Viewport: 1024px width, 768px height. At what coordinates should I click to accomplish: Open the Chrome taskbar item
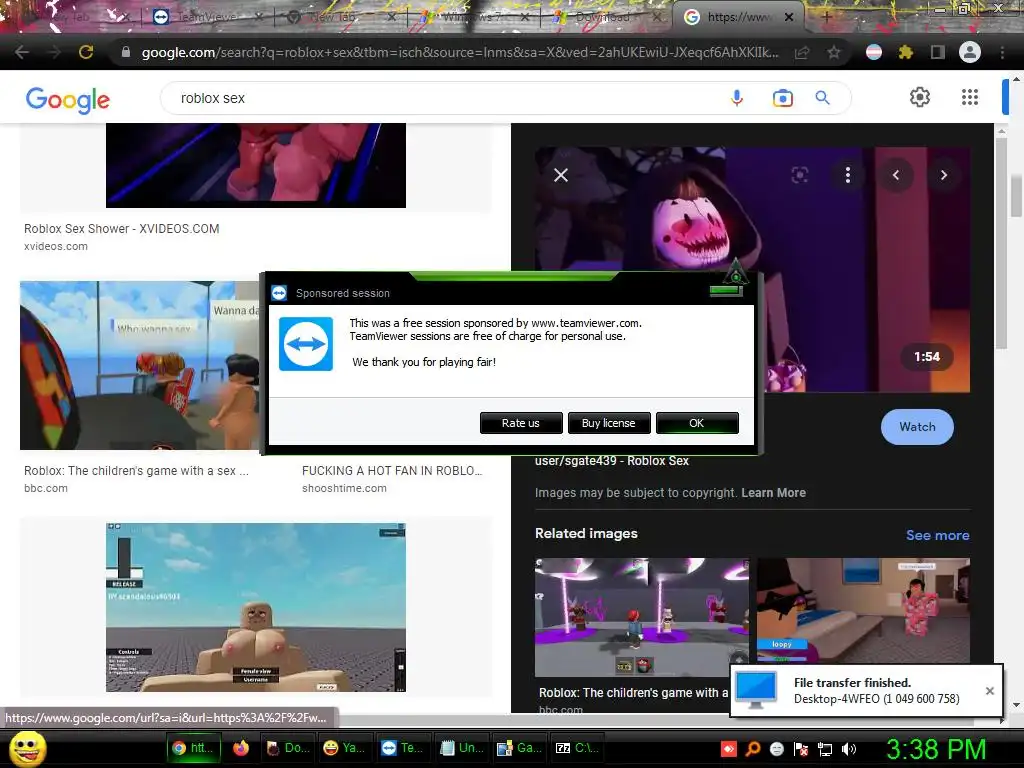pyautogui.click(x=193, y=748)
